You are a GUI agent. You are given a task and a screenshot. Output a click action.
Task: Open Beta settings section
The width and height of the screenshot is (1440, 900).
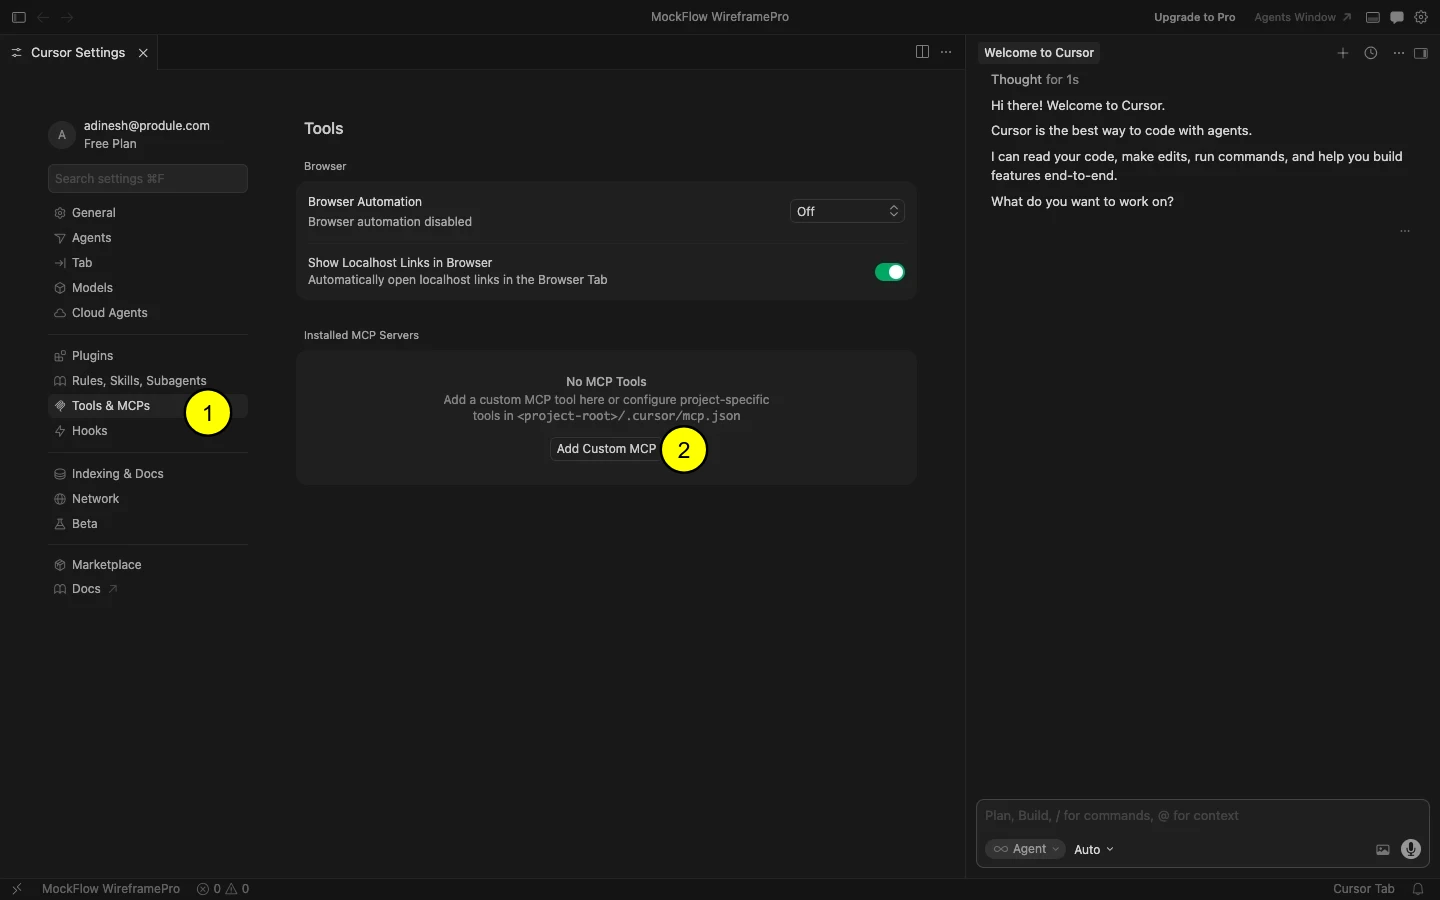148,524
